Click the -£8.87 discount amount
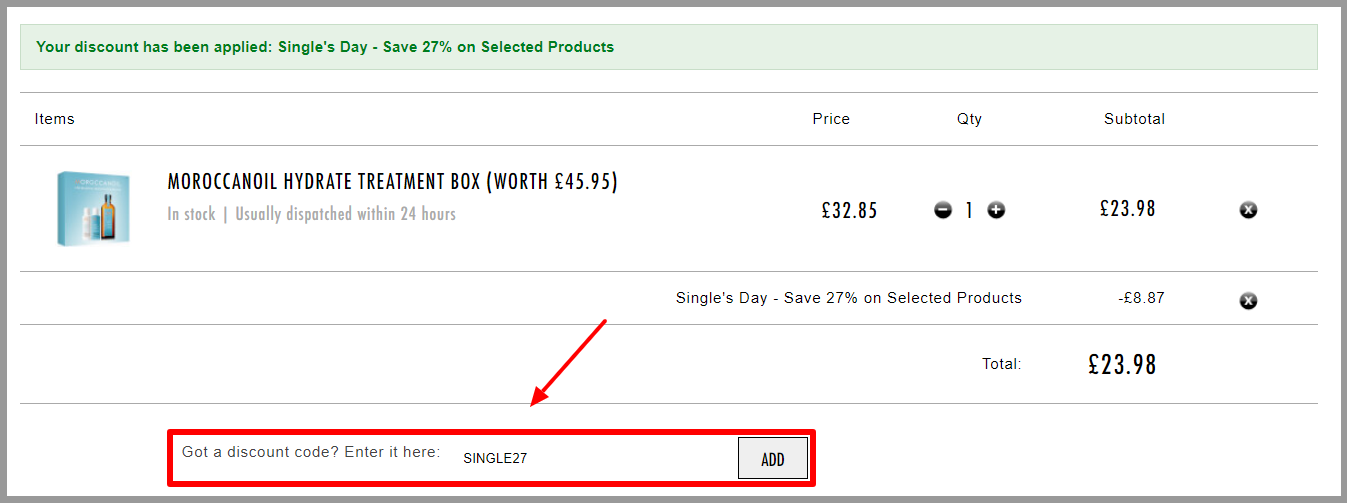Image resolution: width=1347 pixels, height=503 pixels. [1141, 298]
